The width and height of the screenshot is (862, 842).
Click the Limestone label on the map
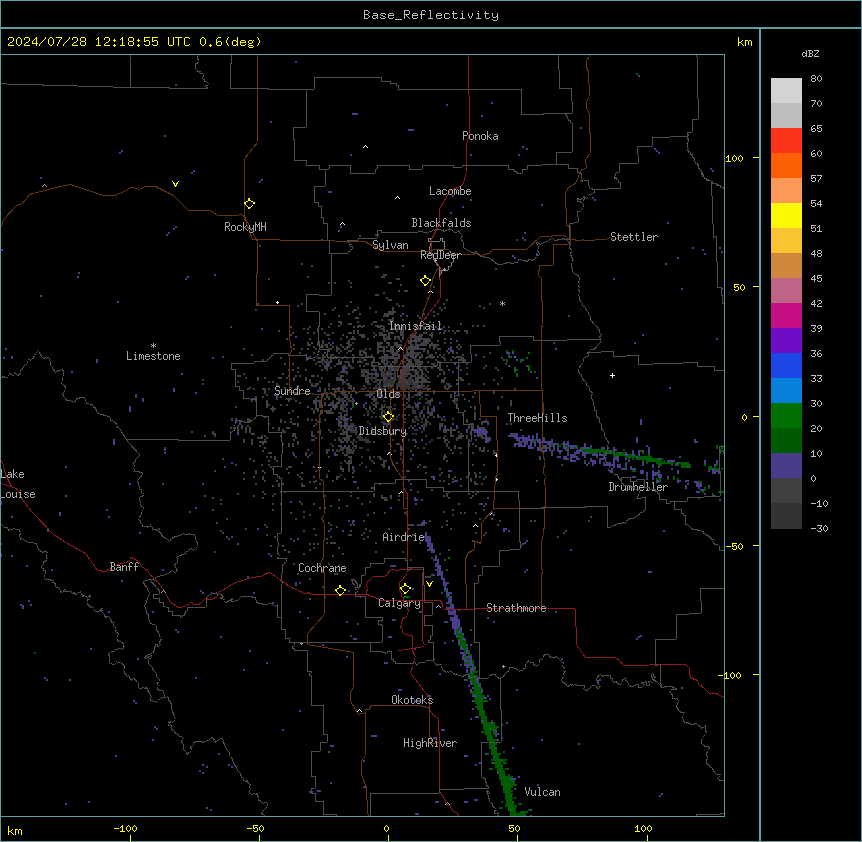coord(153,356)
